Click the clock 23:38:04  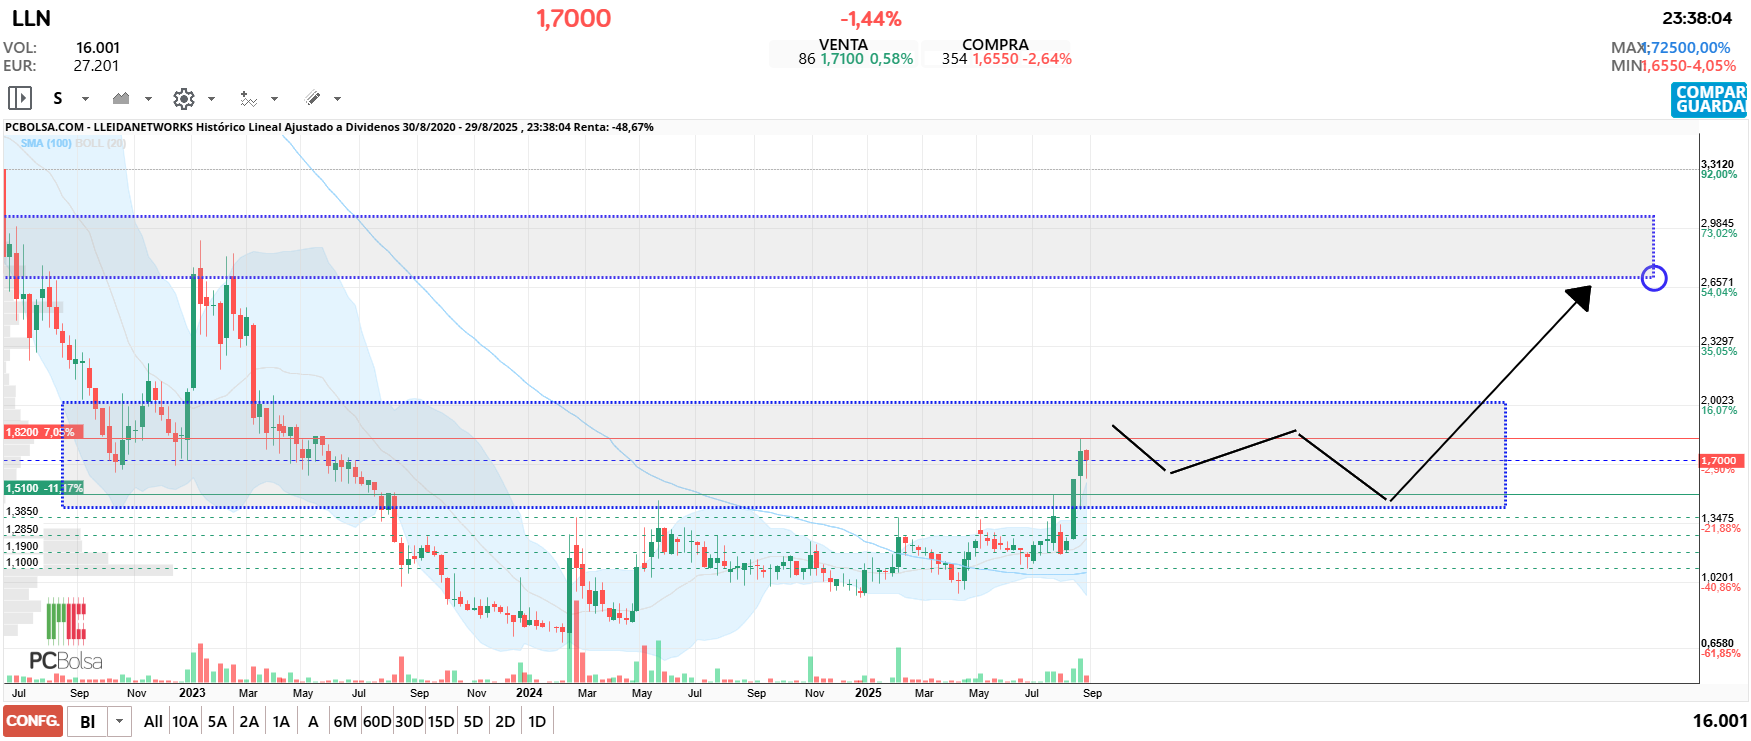(x=1697, y=18)
